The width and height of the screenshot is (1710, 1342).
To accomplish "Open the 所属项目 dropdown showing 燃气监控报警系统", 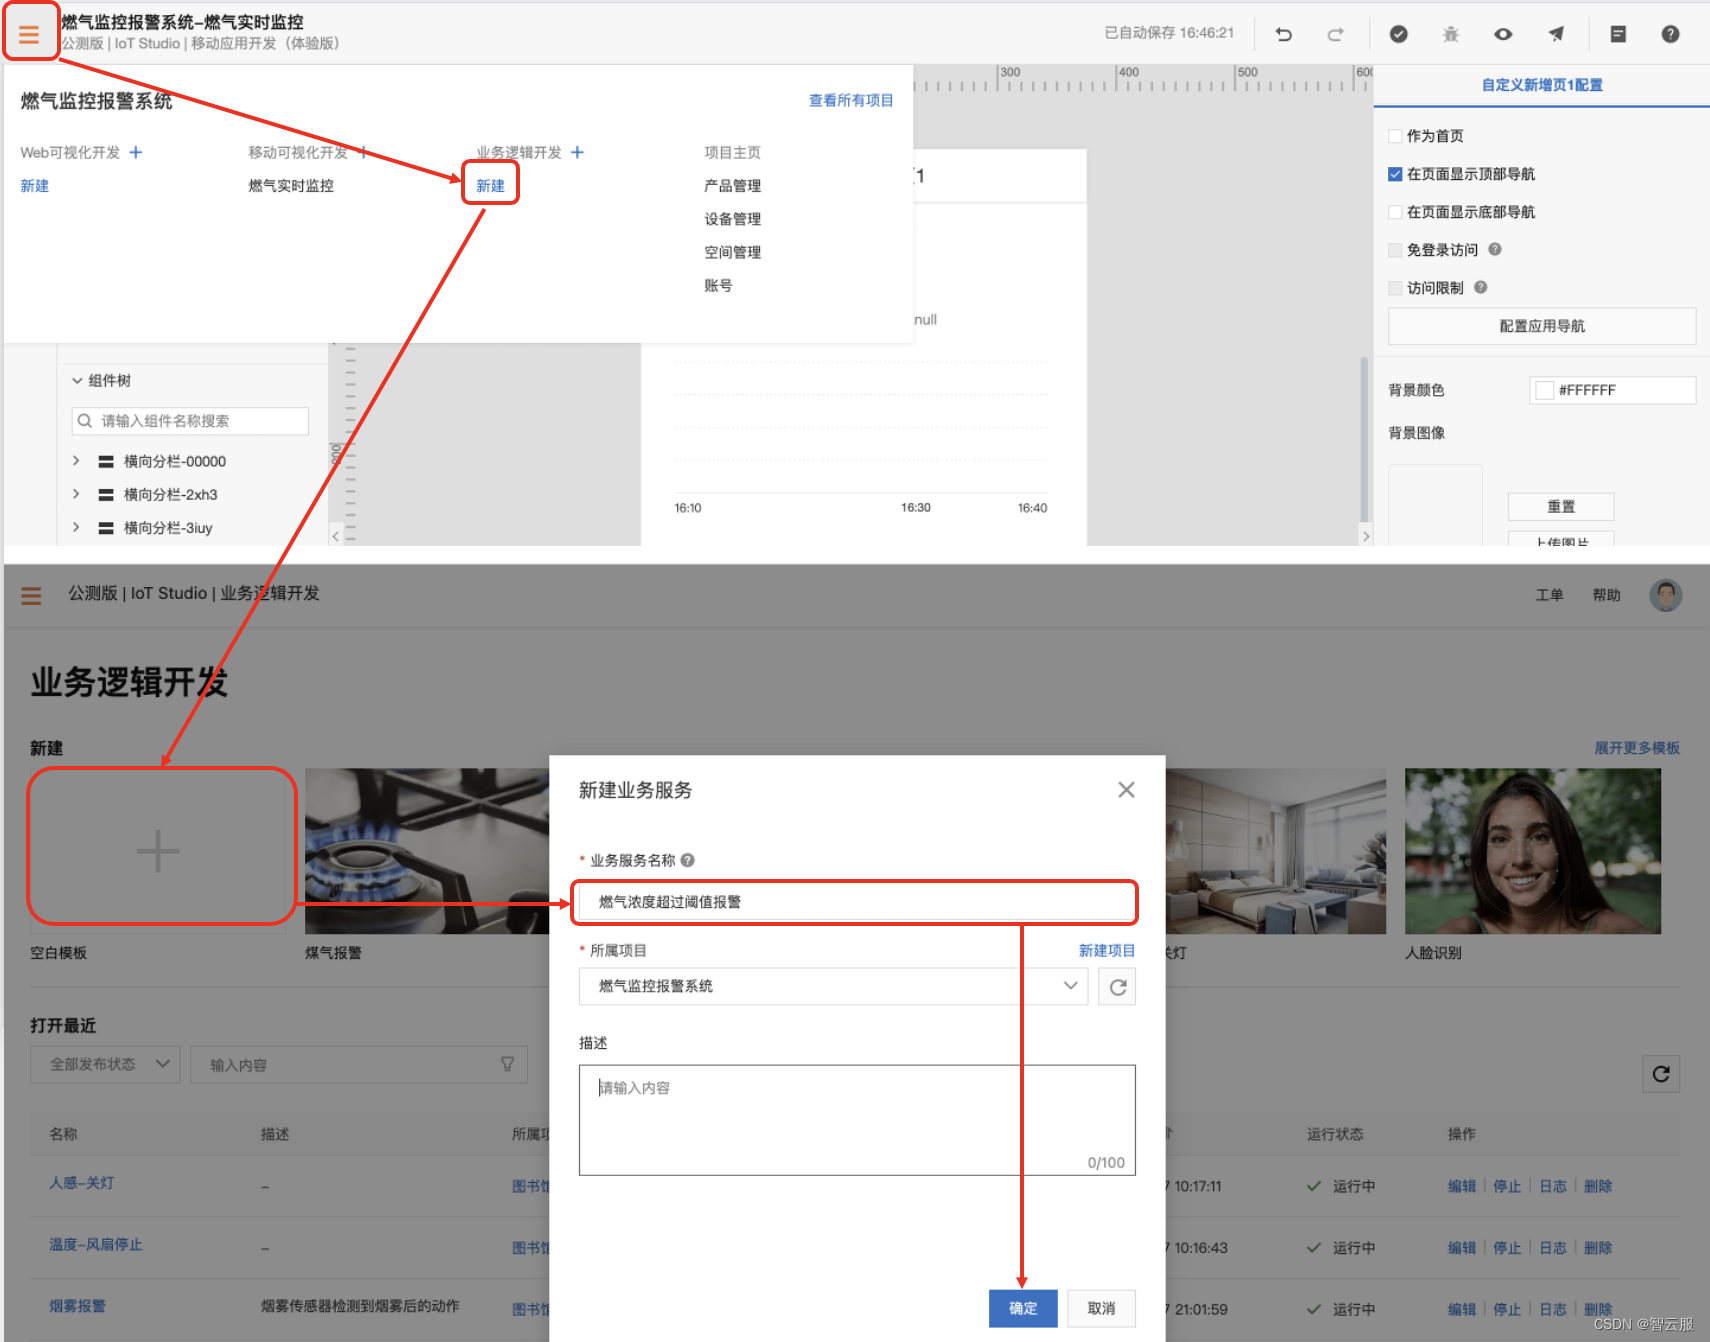I will coord(833,986).
